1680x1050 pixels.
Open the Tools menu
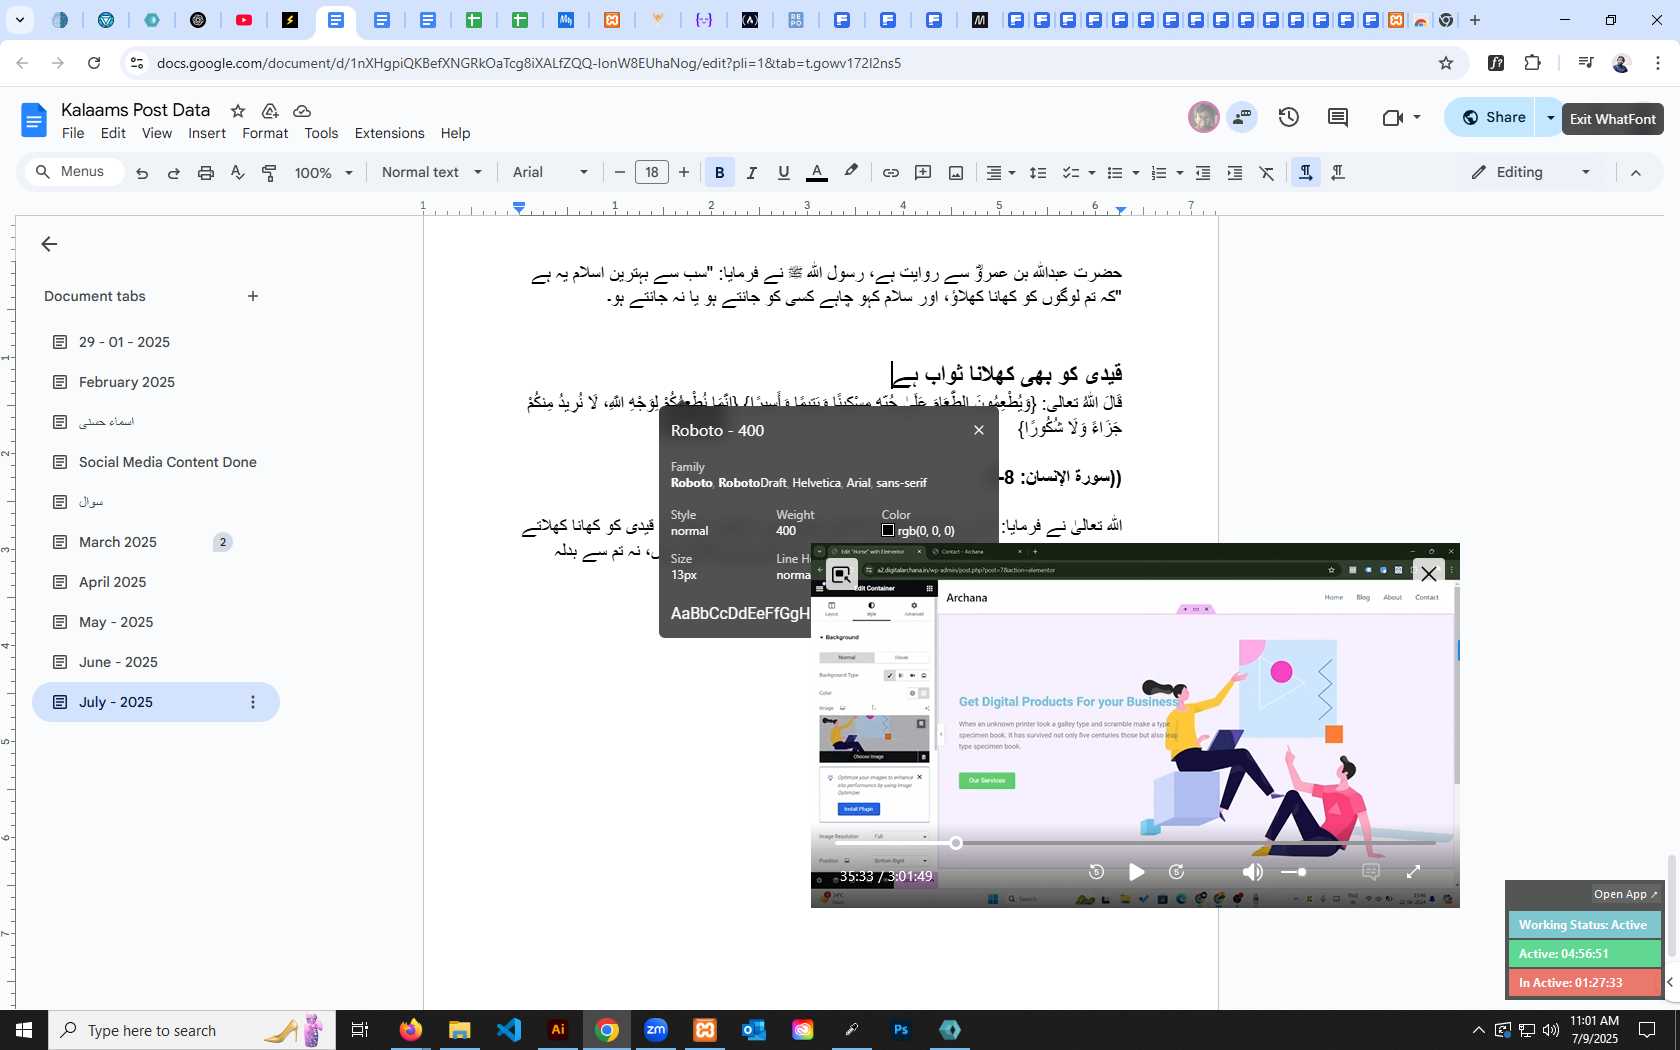click(x=321, y=133)
